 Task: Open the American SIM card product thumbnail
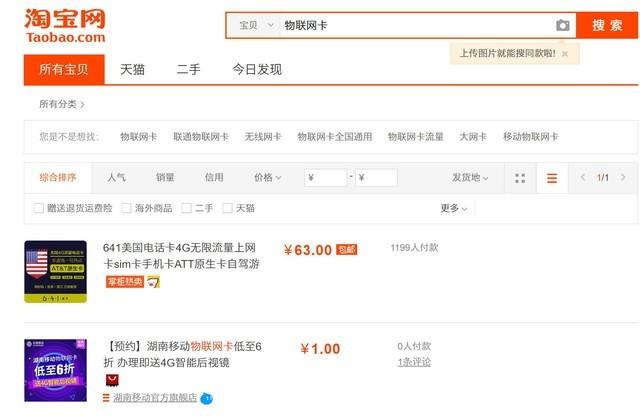pos(56,272)
